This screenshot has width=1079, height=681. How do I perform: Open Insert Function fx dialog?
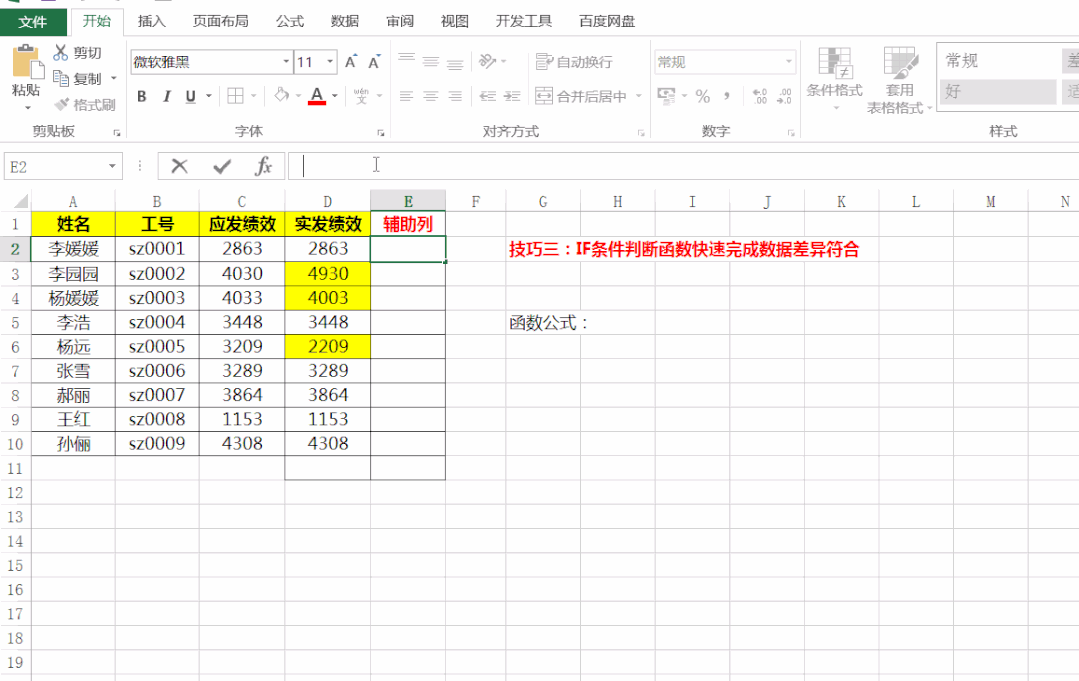click(264, 166)
